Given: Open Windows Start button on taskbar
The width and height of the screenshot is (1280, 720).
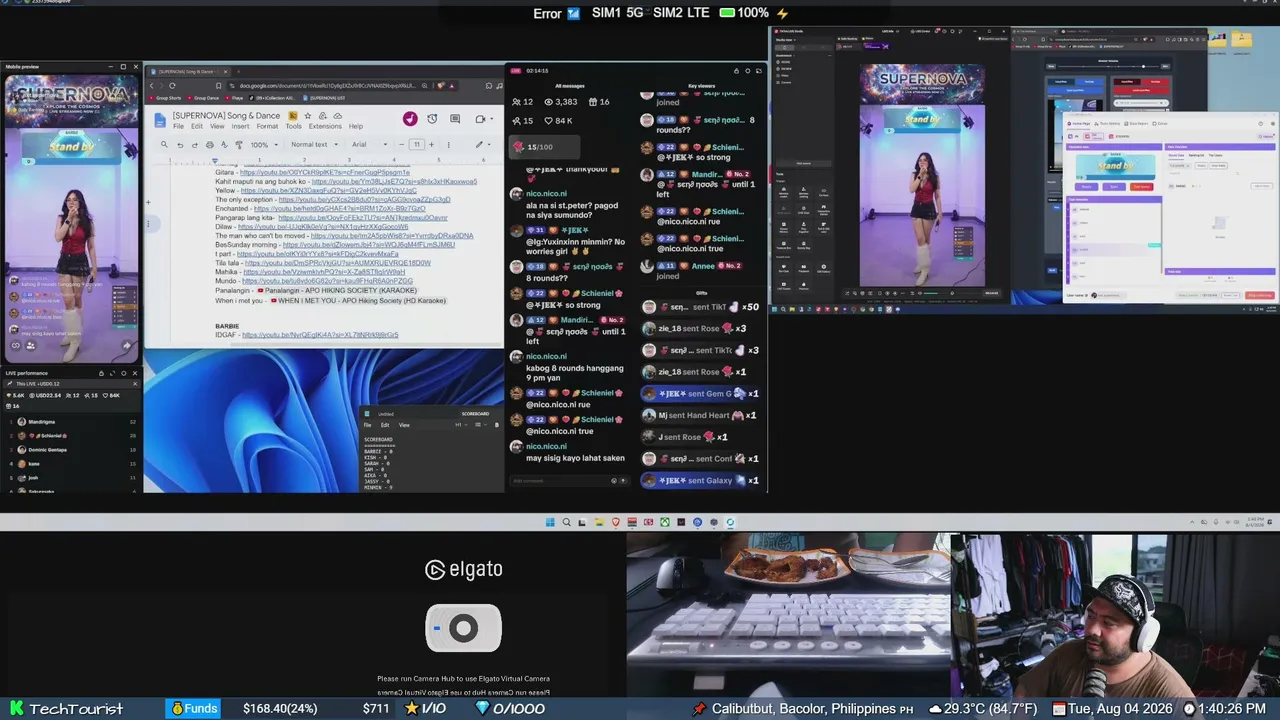Looking at the screenshot, I should tap(550, 522).
